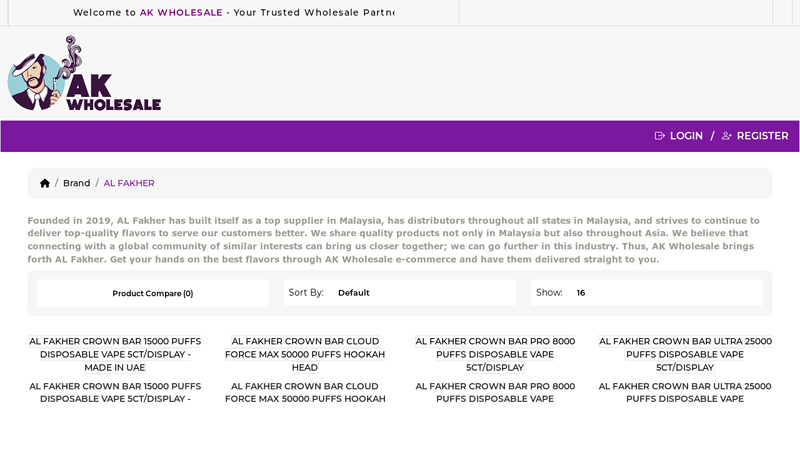The height and width of the screenshot is (450, 800).
Task: Open Crown Bar 15000 Puffs Made in UAE product
Action: pyautogui.click(x=115, y=354)
